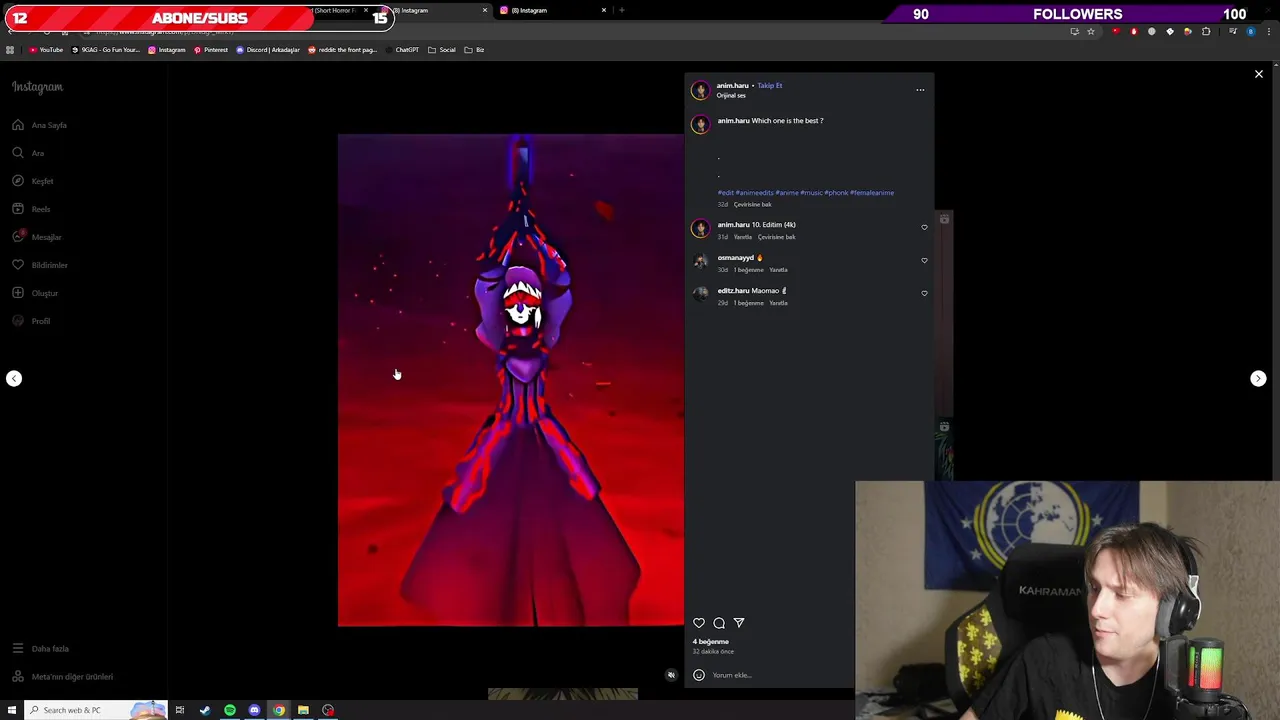Open 9GAG bookmark
The image size is (1280, 720).
click(106, 50)
